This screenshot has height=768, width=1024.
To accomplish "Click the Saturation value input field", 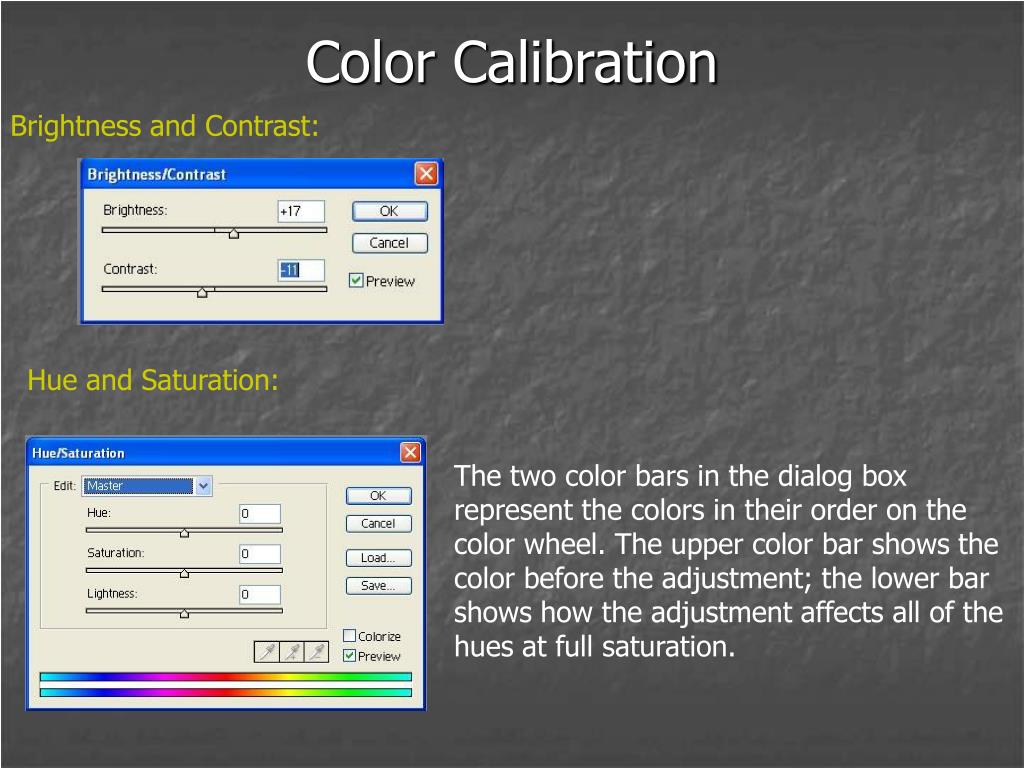I will (260, 554).
